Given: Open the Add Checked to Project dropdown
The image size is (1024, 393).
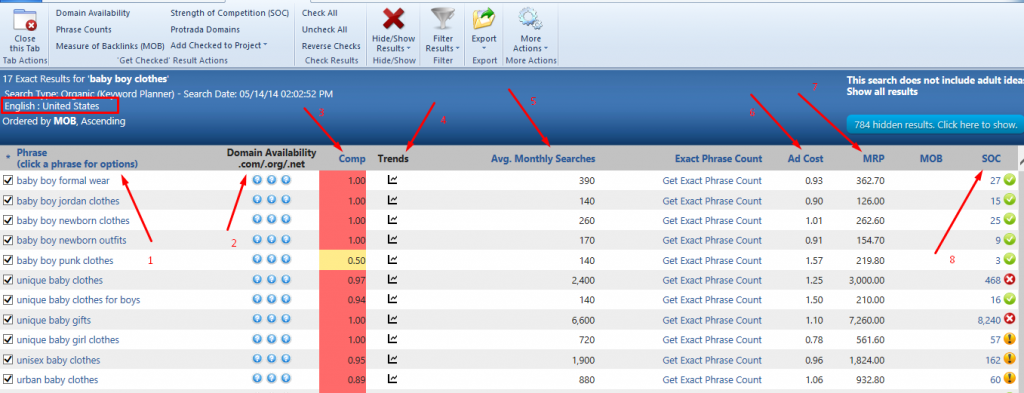Looking at the screenshot, I should click(219, 45).
